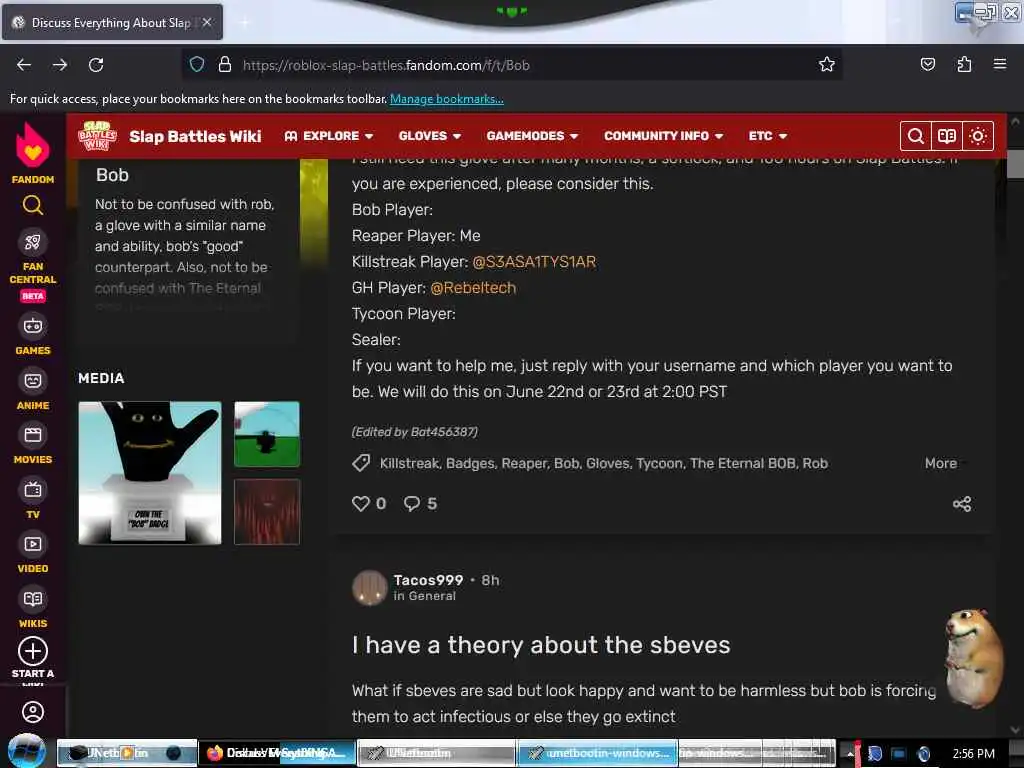Expand the Gamemodes menu
This screenshot has width=1024, height=768.
[532, 136]
